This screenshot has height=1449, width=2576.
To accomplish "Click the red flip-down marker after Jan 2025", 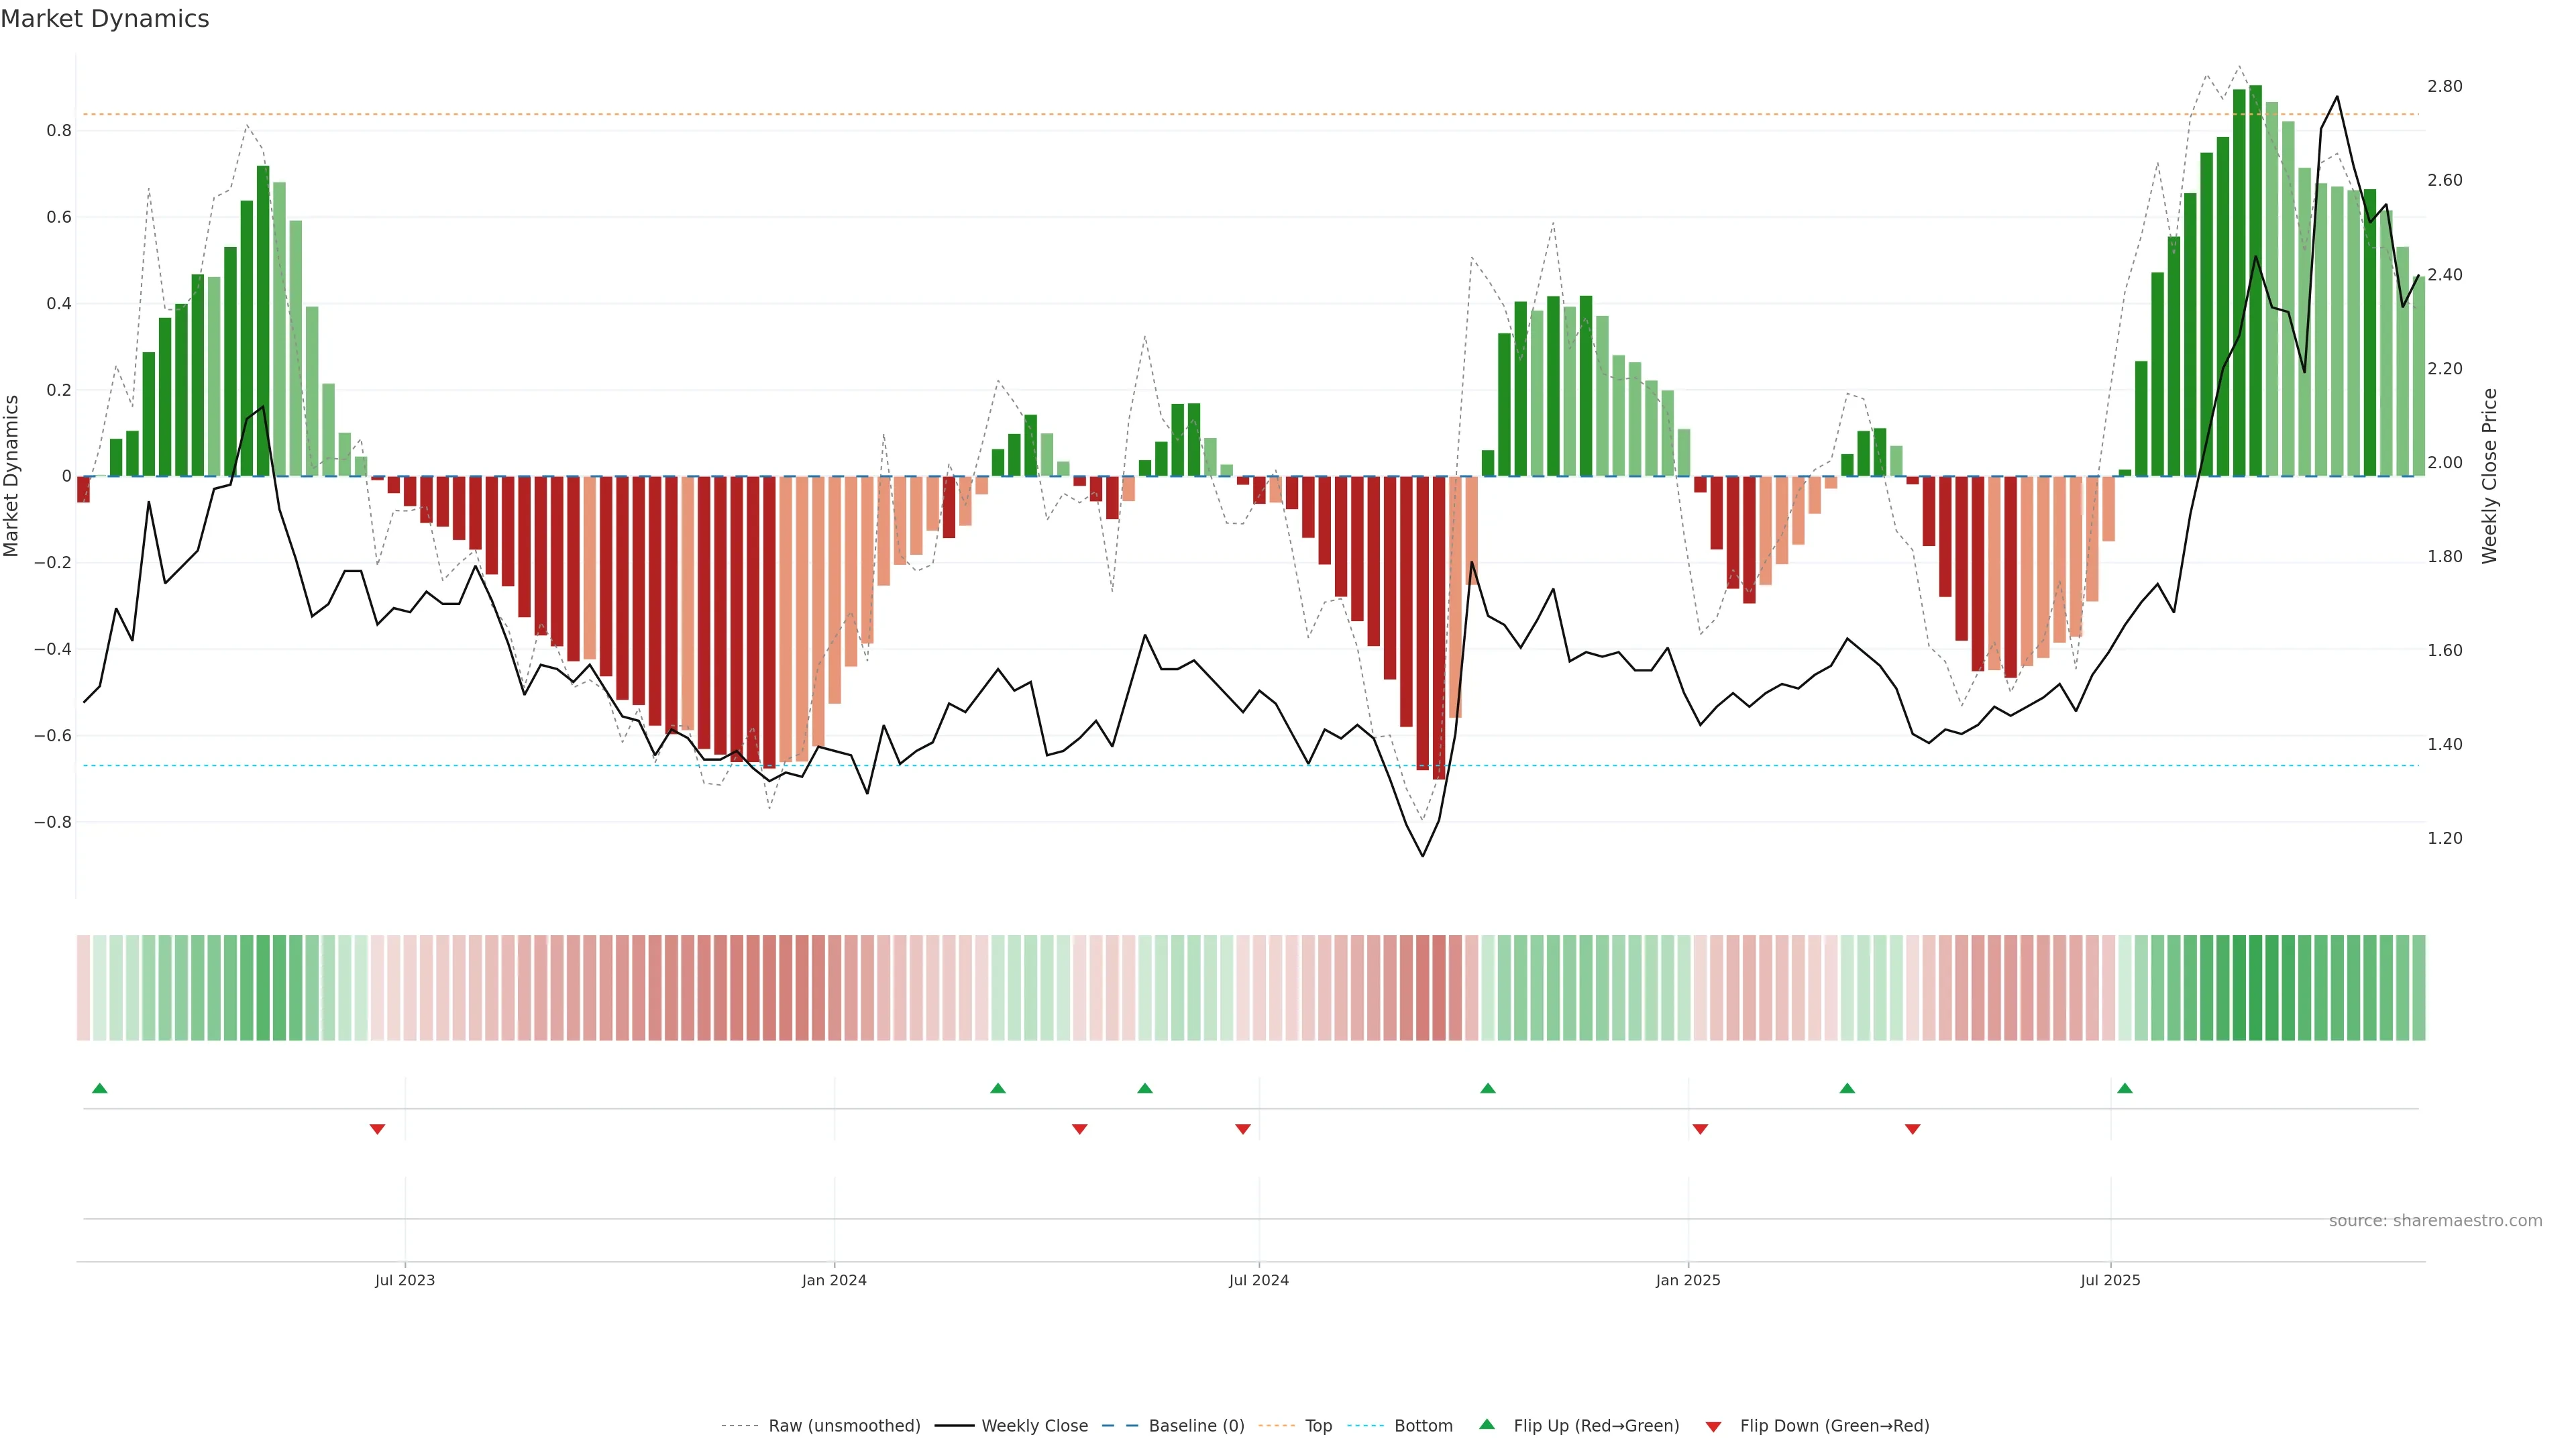I will click(1700, 1129).
